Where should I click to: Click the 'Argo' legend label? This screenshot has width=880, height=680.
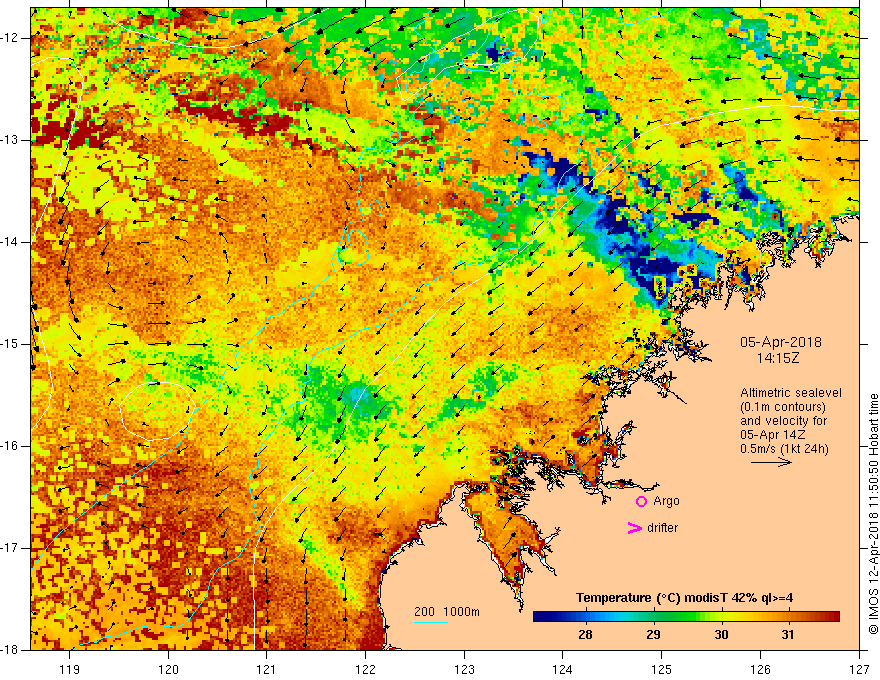click(x=666, y=501)
